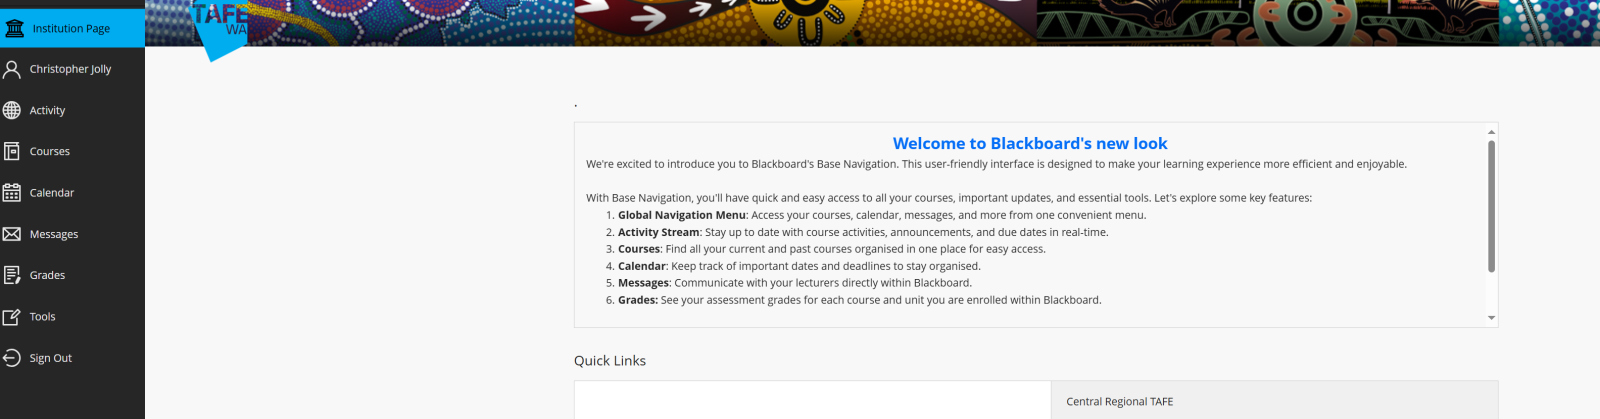
Task: Open the Calendar menu label
Action: pyautogui.click(x=52, y=193)
